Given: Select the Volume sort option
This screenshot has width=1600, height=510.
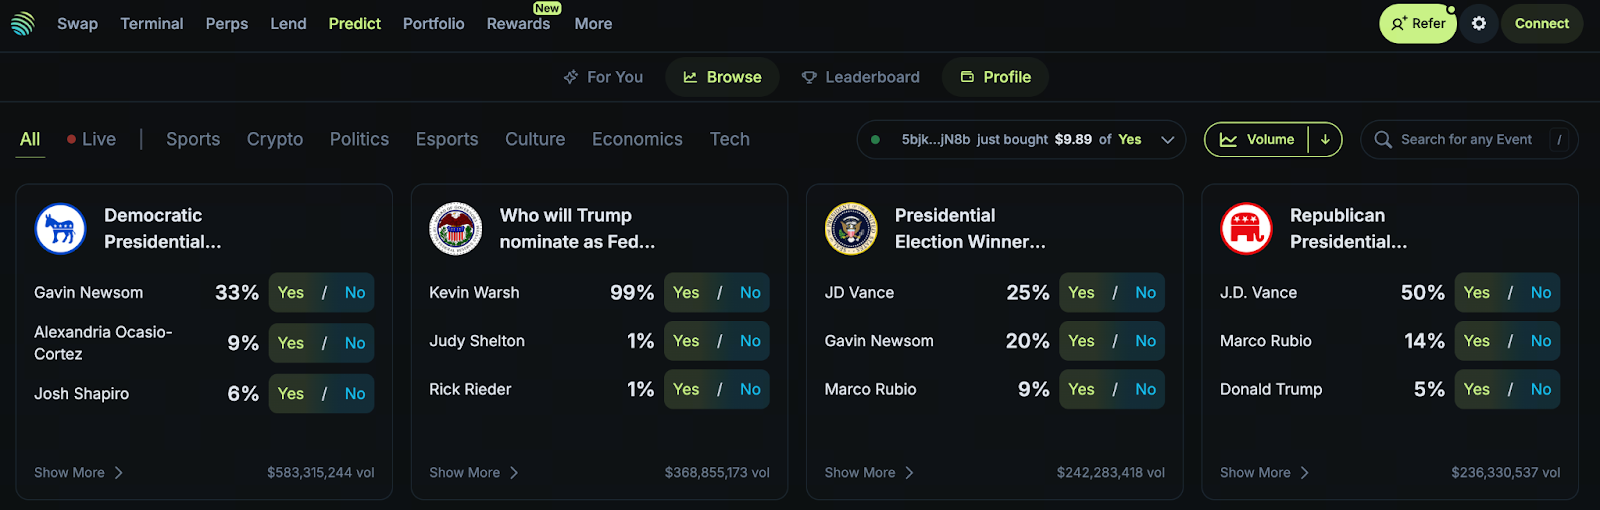Looking at the screenshot, I should [x=1257, y=140].
